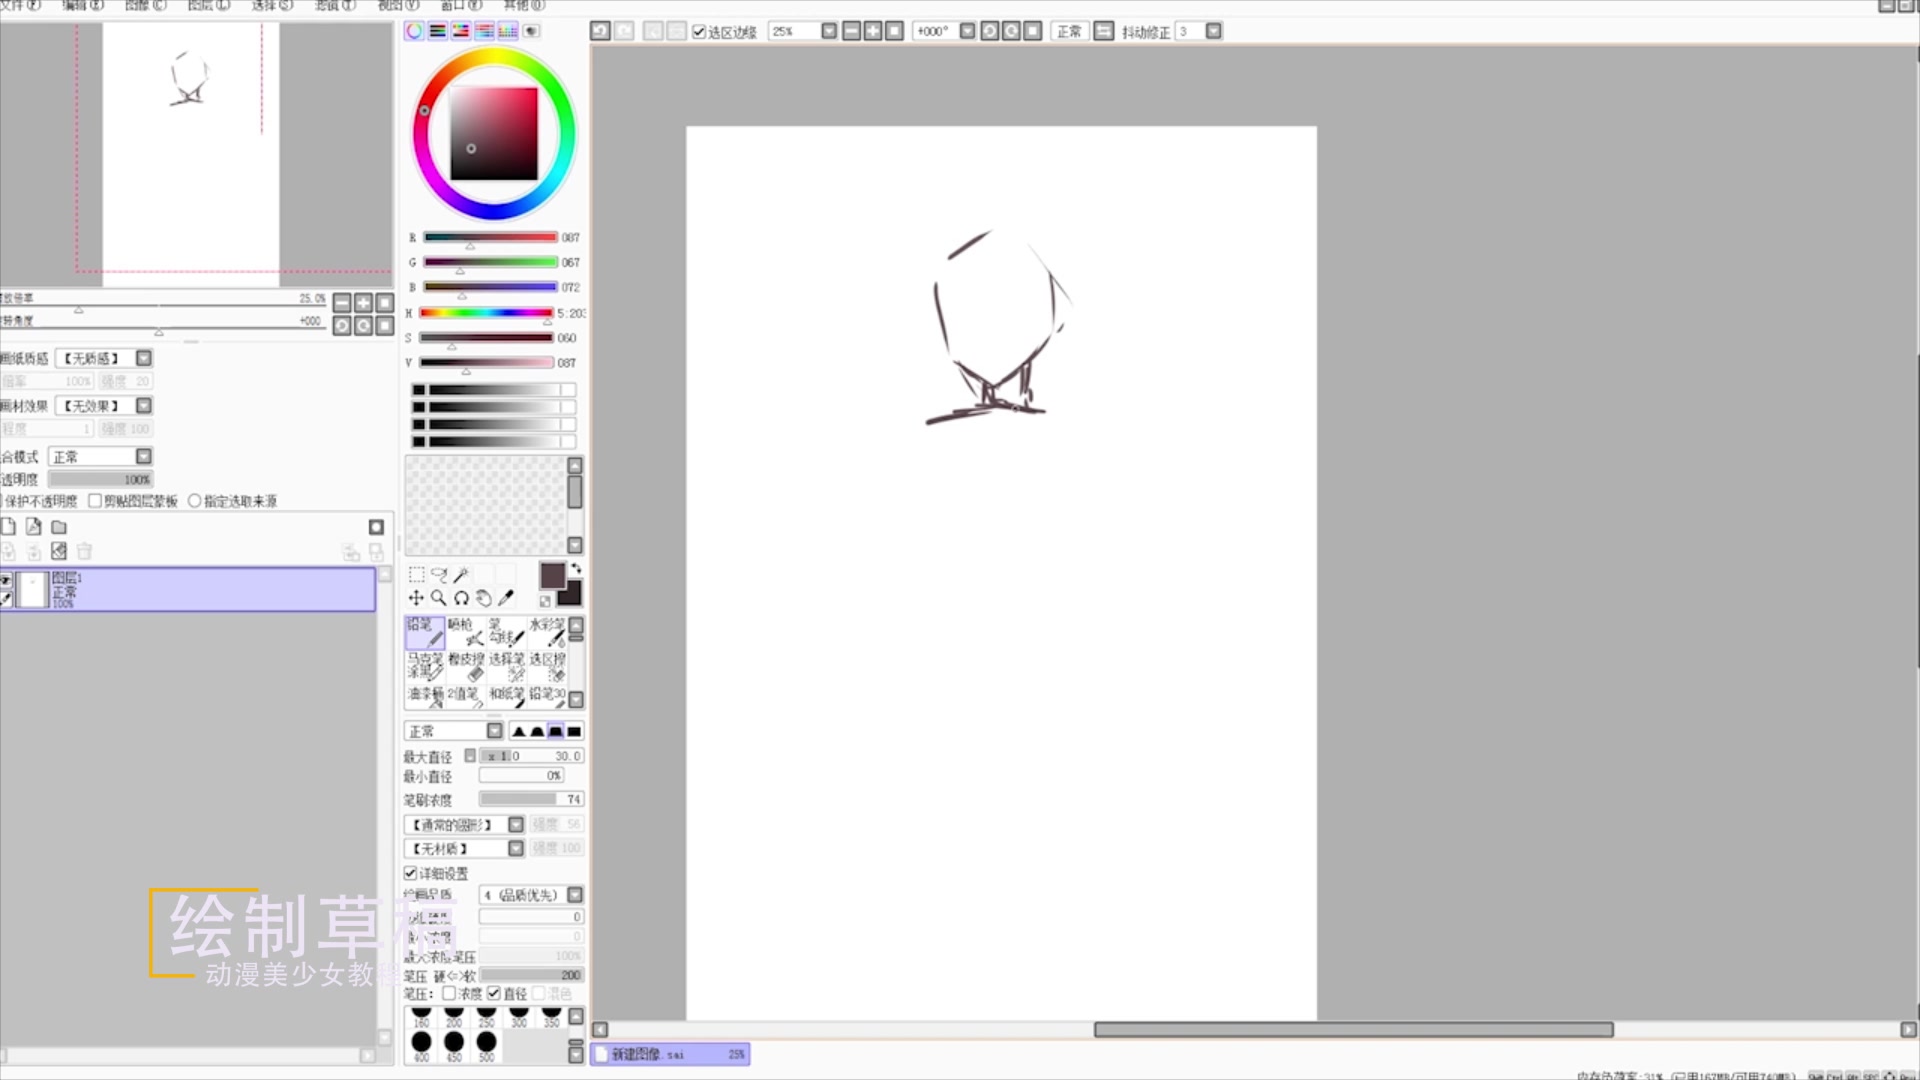Enable the 剪贴图层蒙板 checkbox

tap(95, 501)
